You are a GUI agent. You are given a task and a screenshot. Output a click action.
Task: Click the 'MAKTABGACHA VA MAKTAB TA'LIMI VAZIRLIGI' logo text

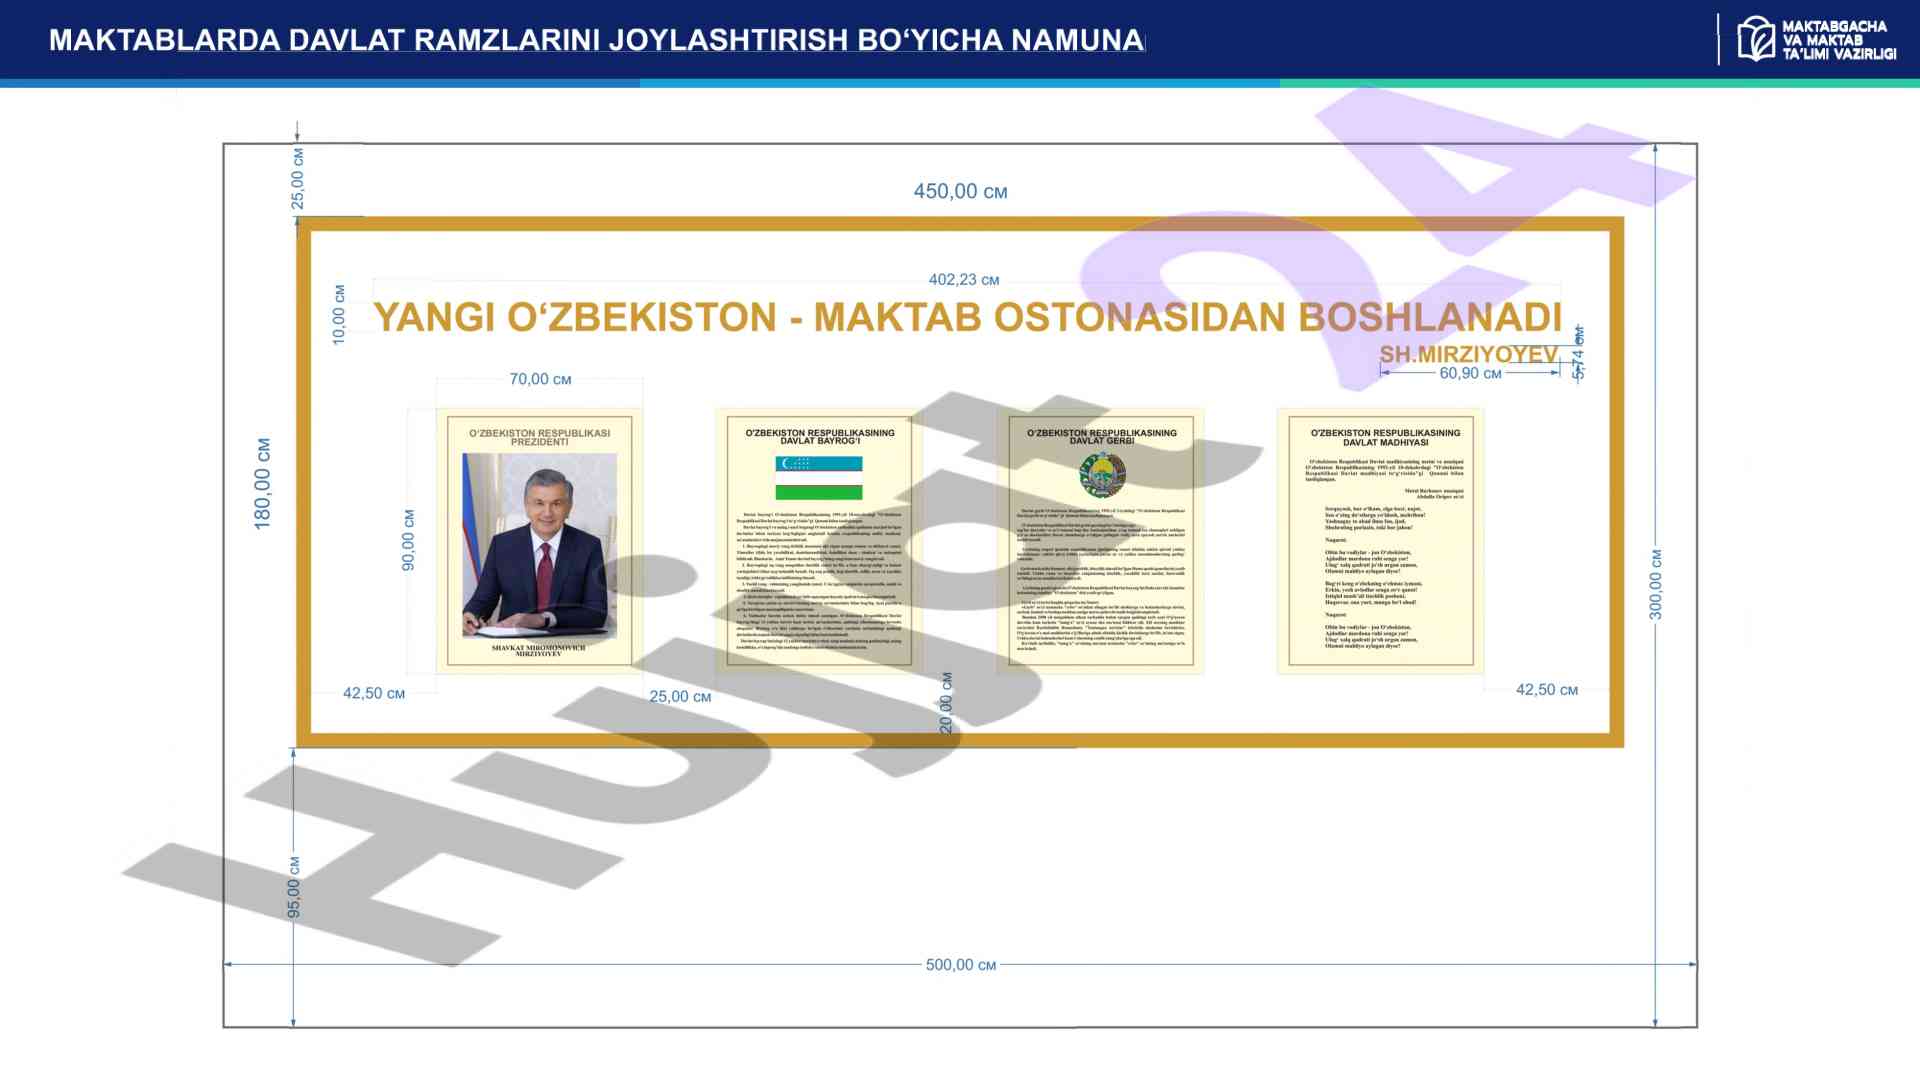[1838, 40]
